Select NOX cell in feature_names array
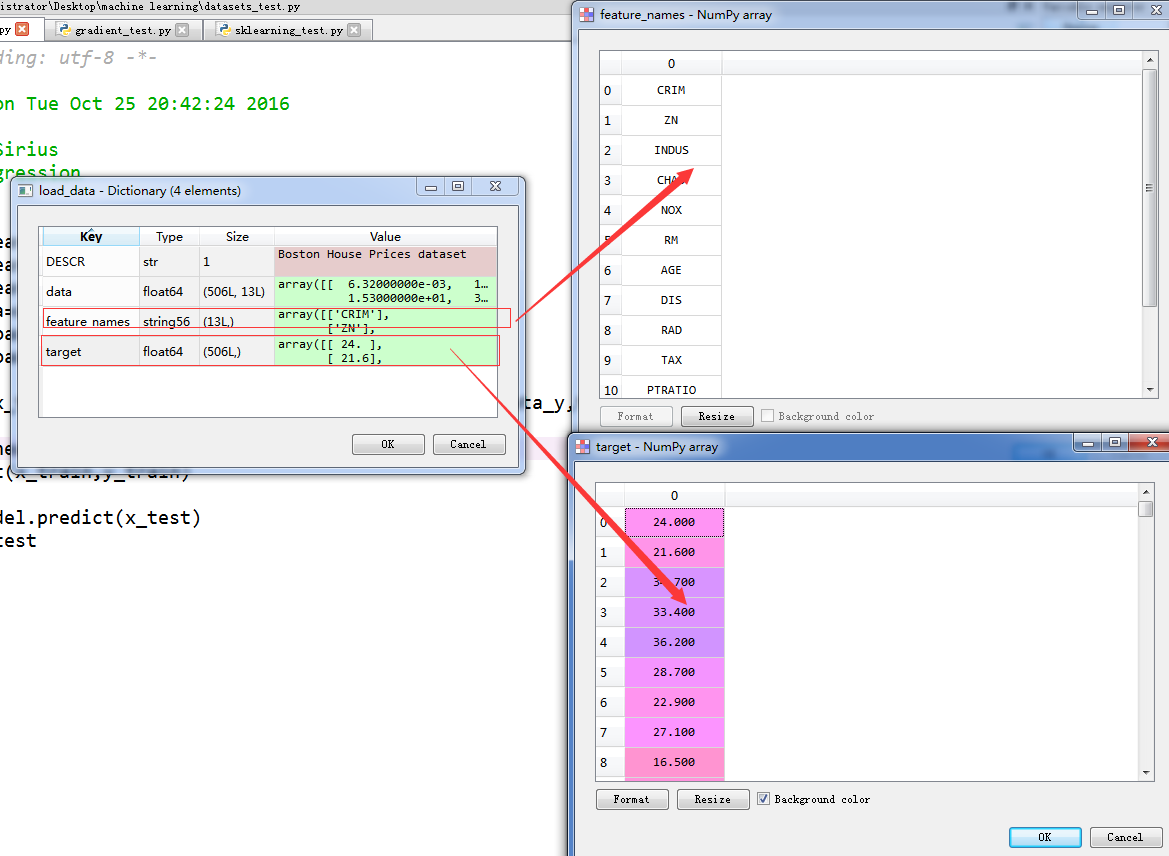 (x=671, y=210)
